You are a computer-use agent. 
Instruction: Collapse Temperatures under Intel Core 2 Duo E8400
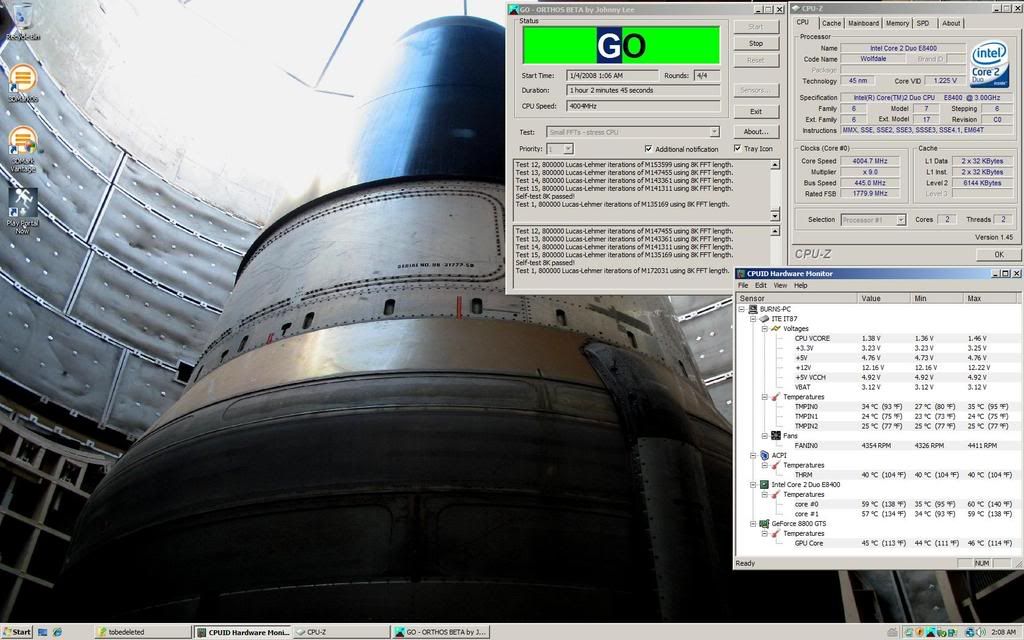[x=765, y=494]
